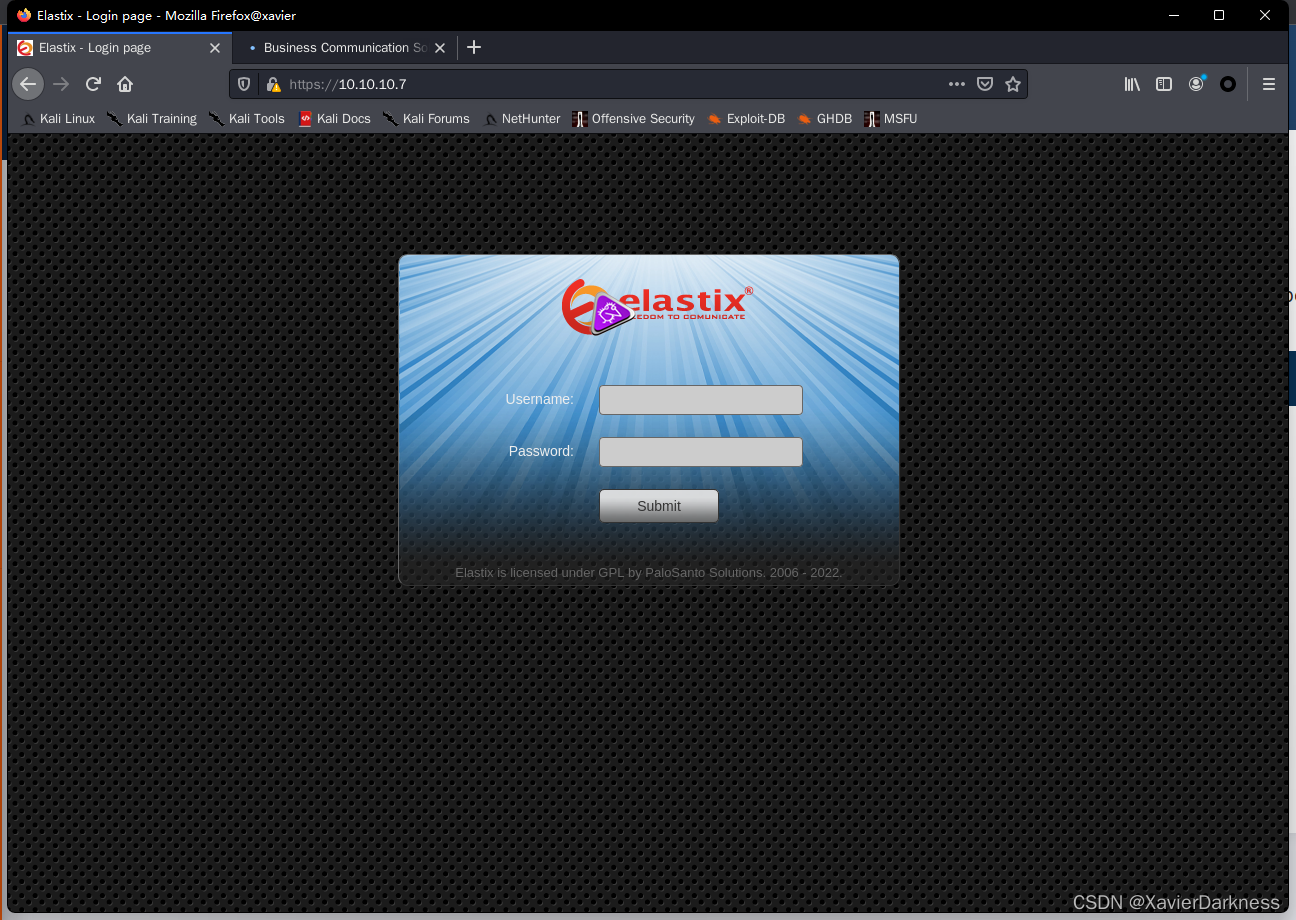Reload the current page
This screenshot has height=920, width=1296.
pos(93,84)
